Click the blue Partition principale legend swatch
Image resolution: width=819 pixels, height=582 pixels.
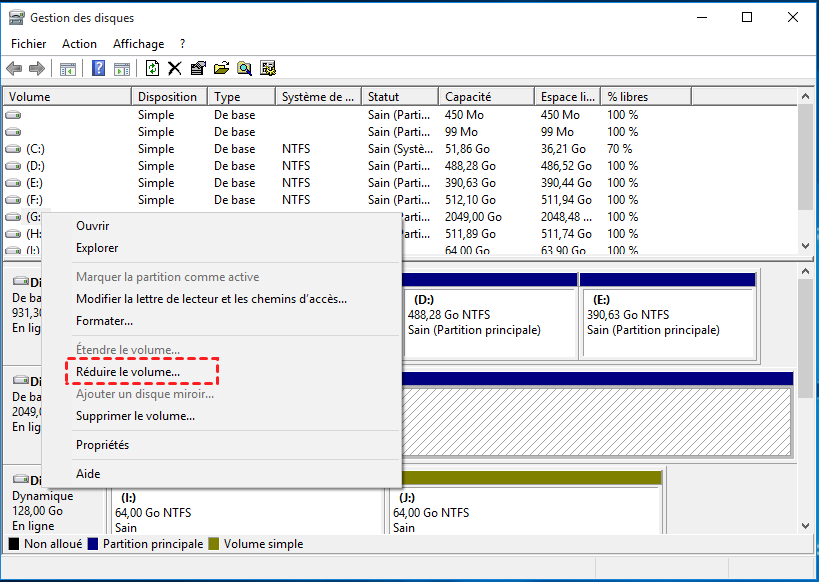tap(93, 544)
